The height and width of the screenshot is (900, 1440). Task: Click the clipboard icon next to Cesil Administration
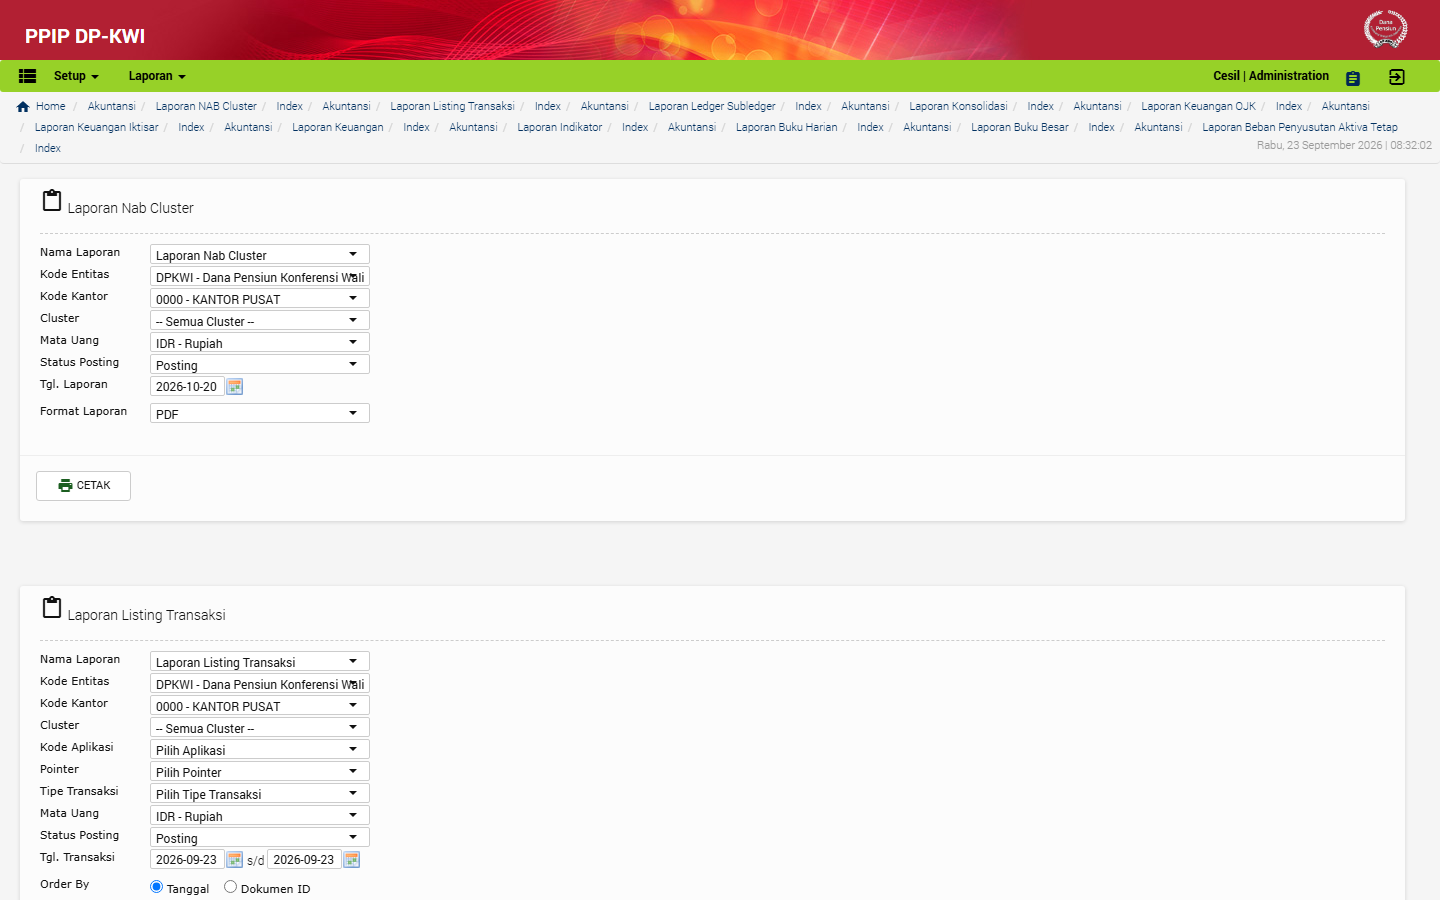1353,78
